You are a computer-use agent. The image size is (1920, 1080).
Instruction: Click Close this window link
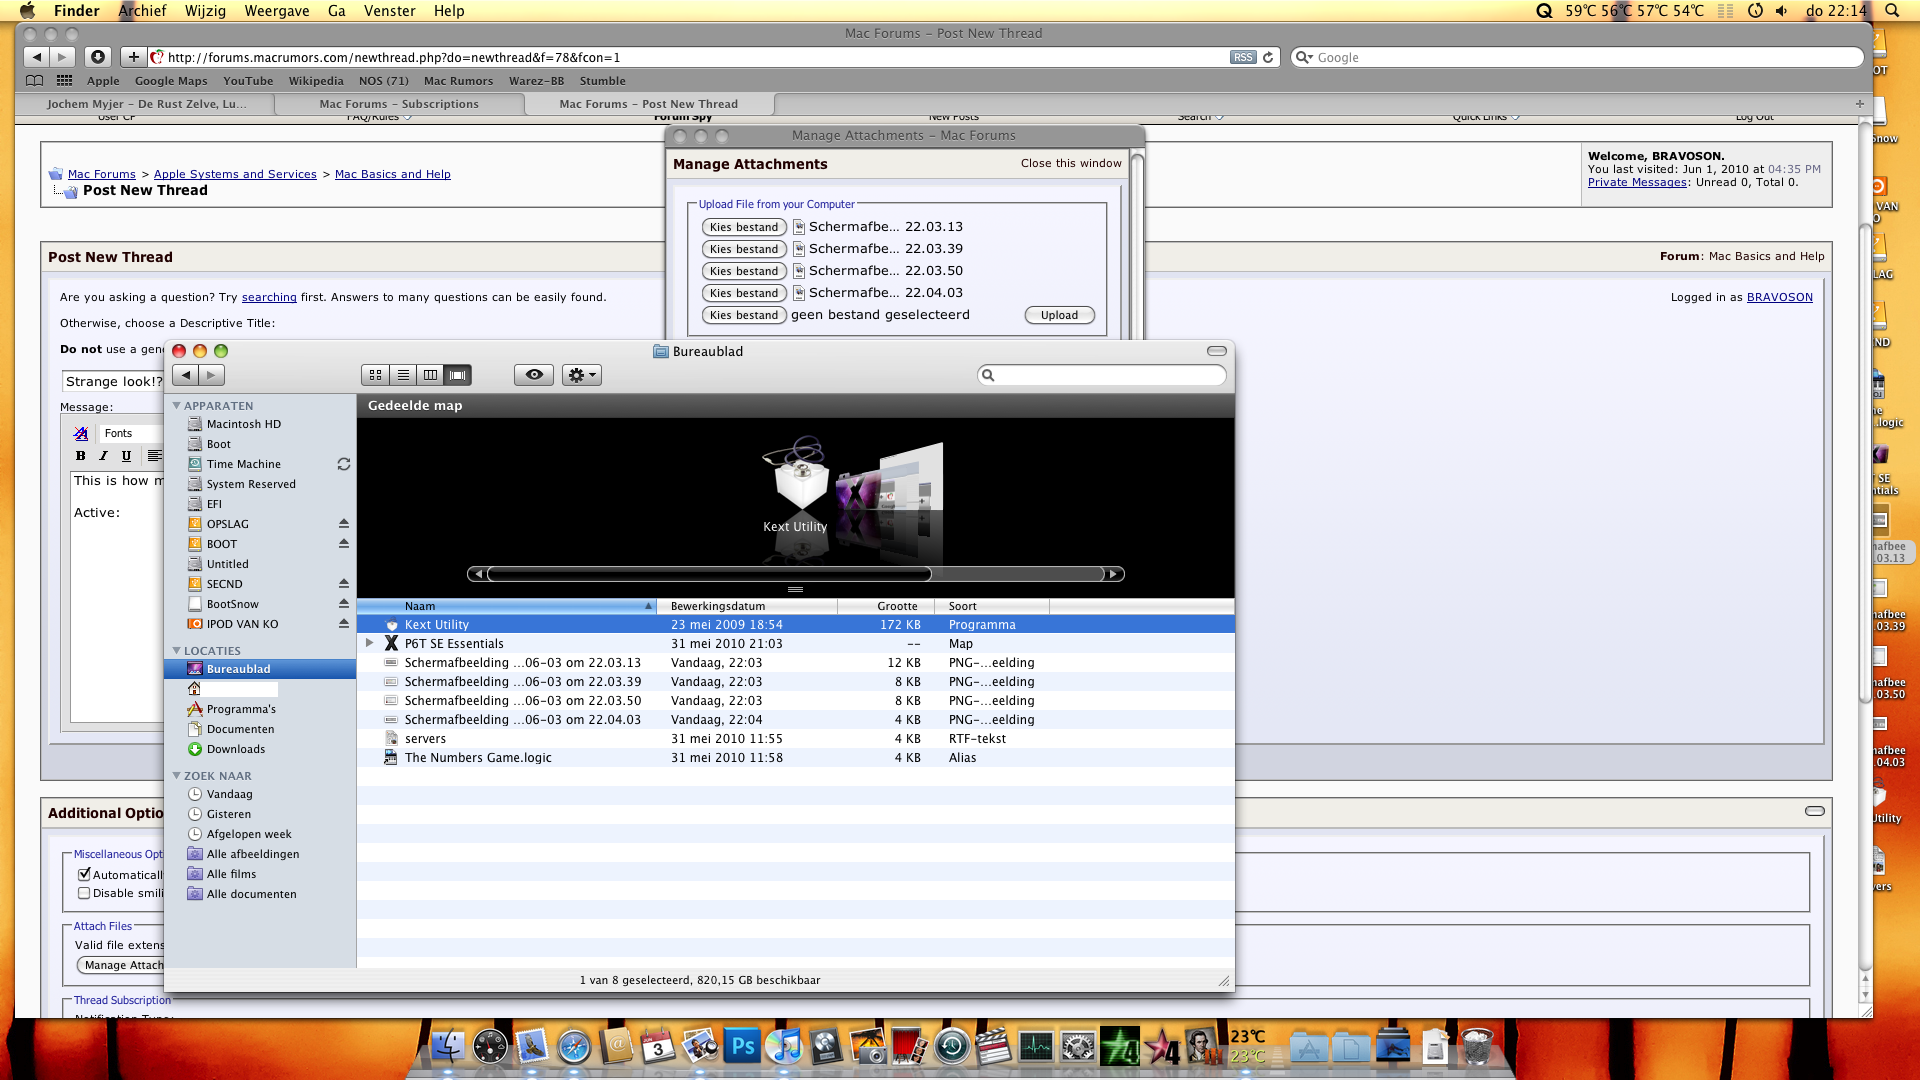(x=1071, y=163)
